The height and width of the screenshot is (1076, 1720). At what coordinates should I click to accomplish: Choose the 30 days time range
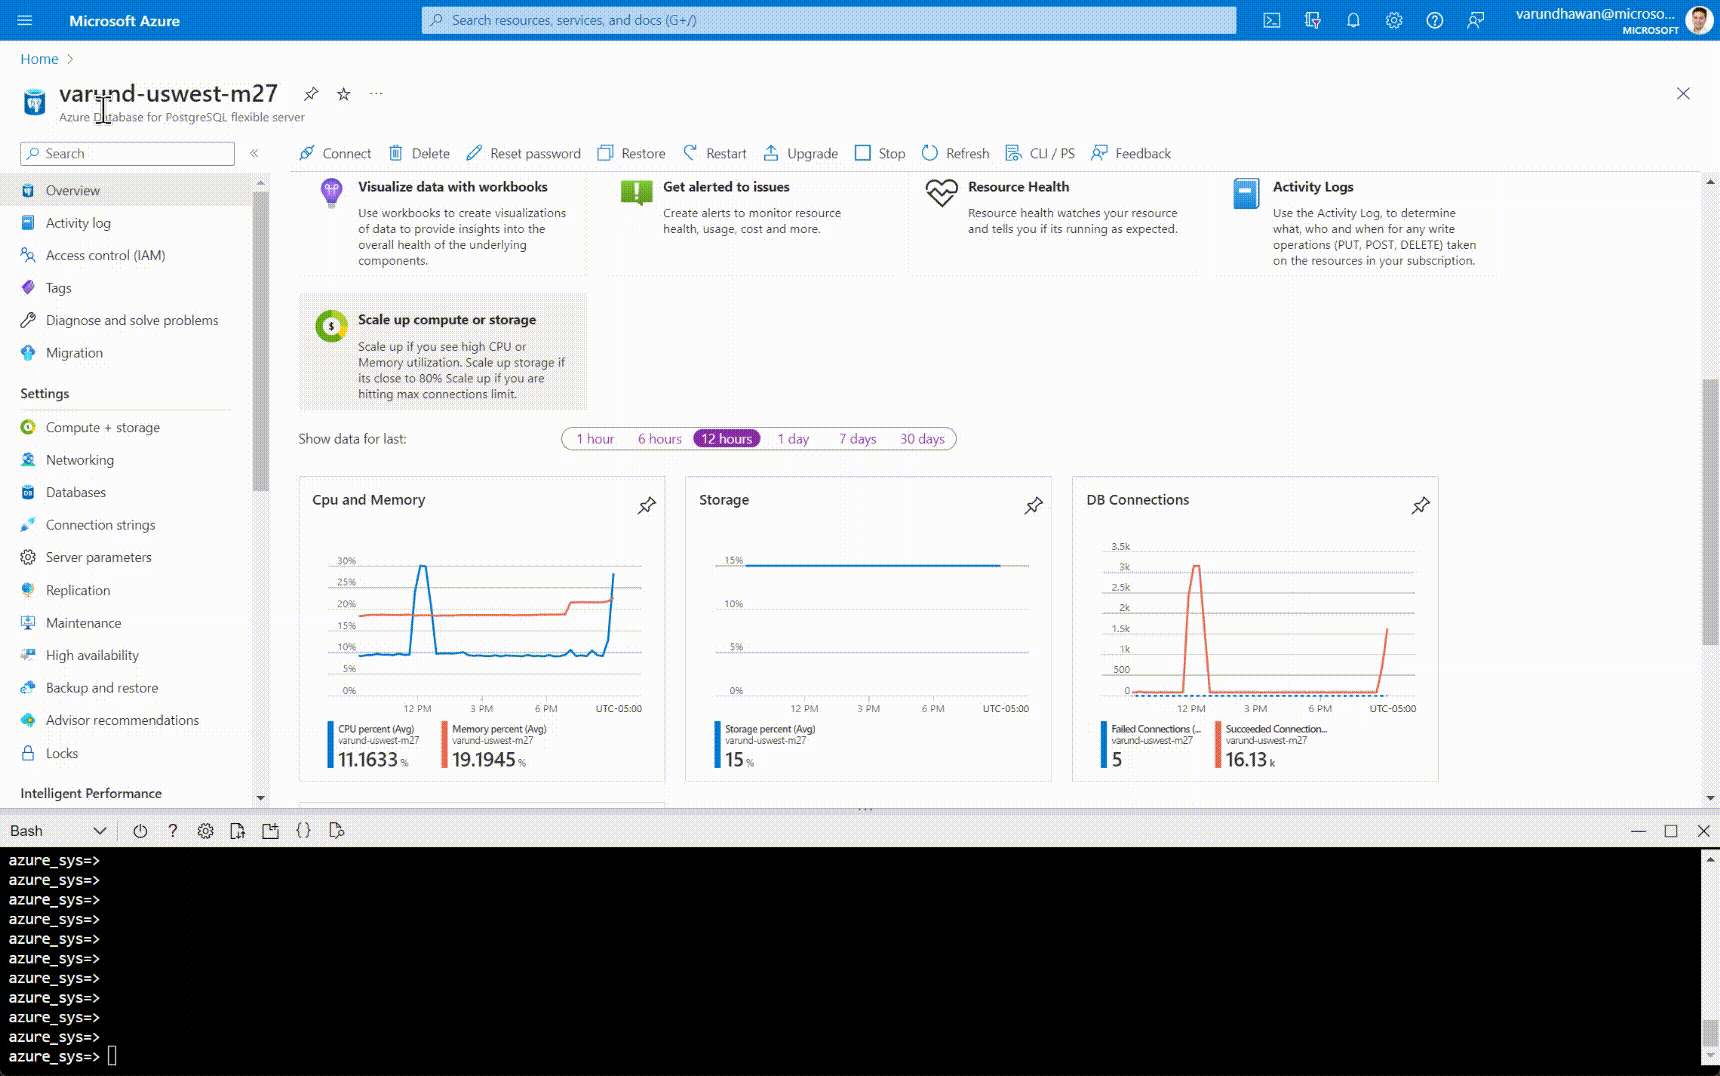[922, 439]
